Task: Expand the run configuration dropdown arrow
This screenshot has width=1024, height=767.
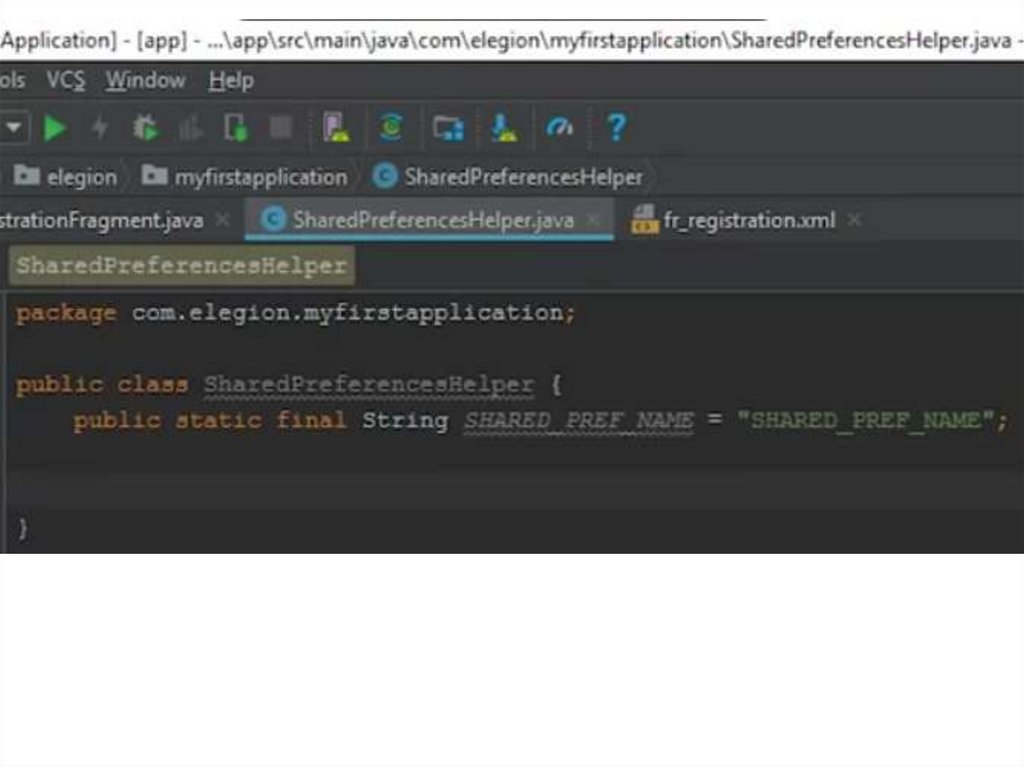Action: pyautogui.click(x=13, y=128)
